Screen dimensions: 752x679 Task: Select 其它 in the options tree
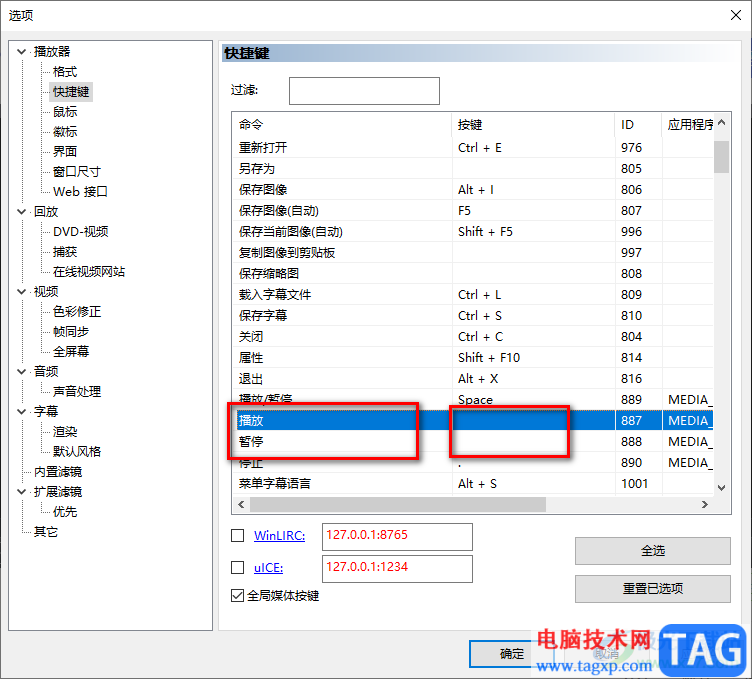pos(46,532)
